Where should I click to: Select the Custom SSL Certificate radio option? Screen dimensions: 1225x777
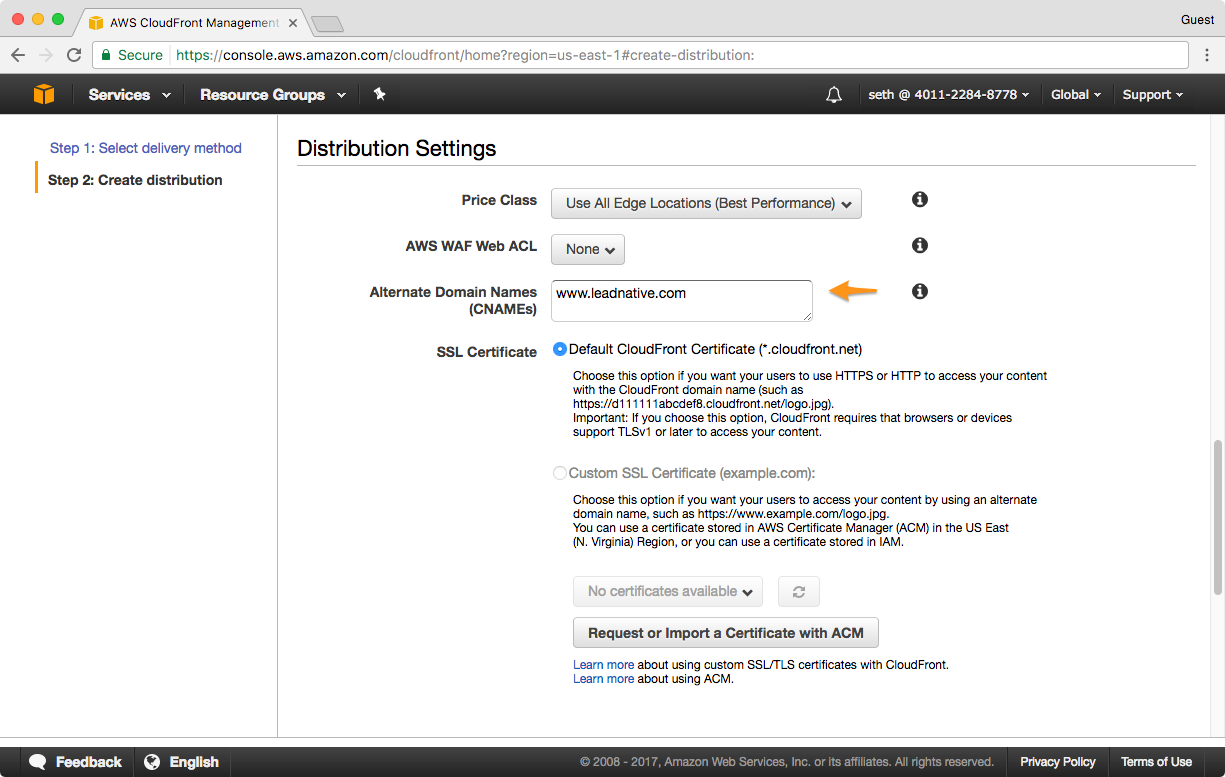pos(560,473)
